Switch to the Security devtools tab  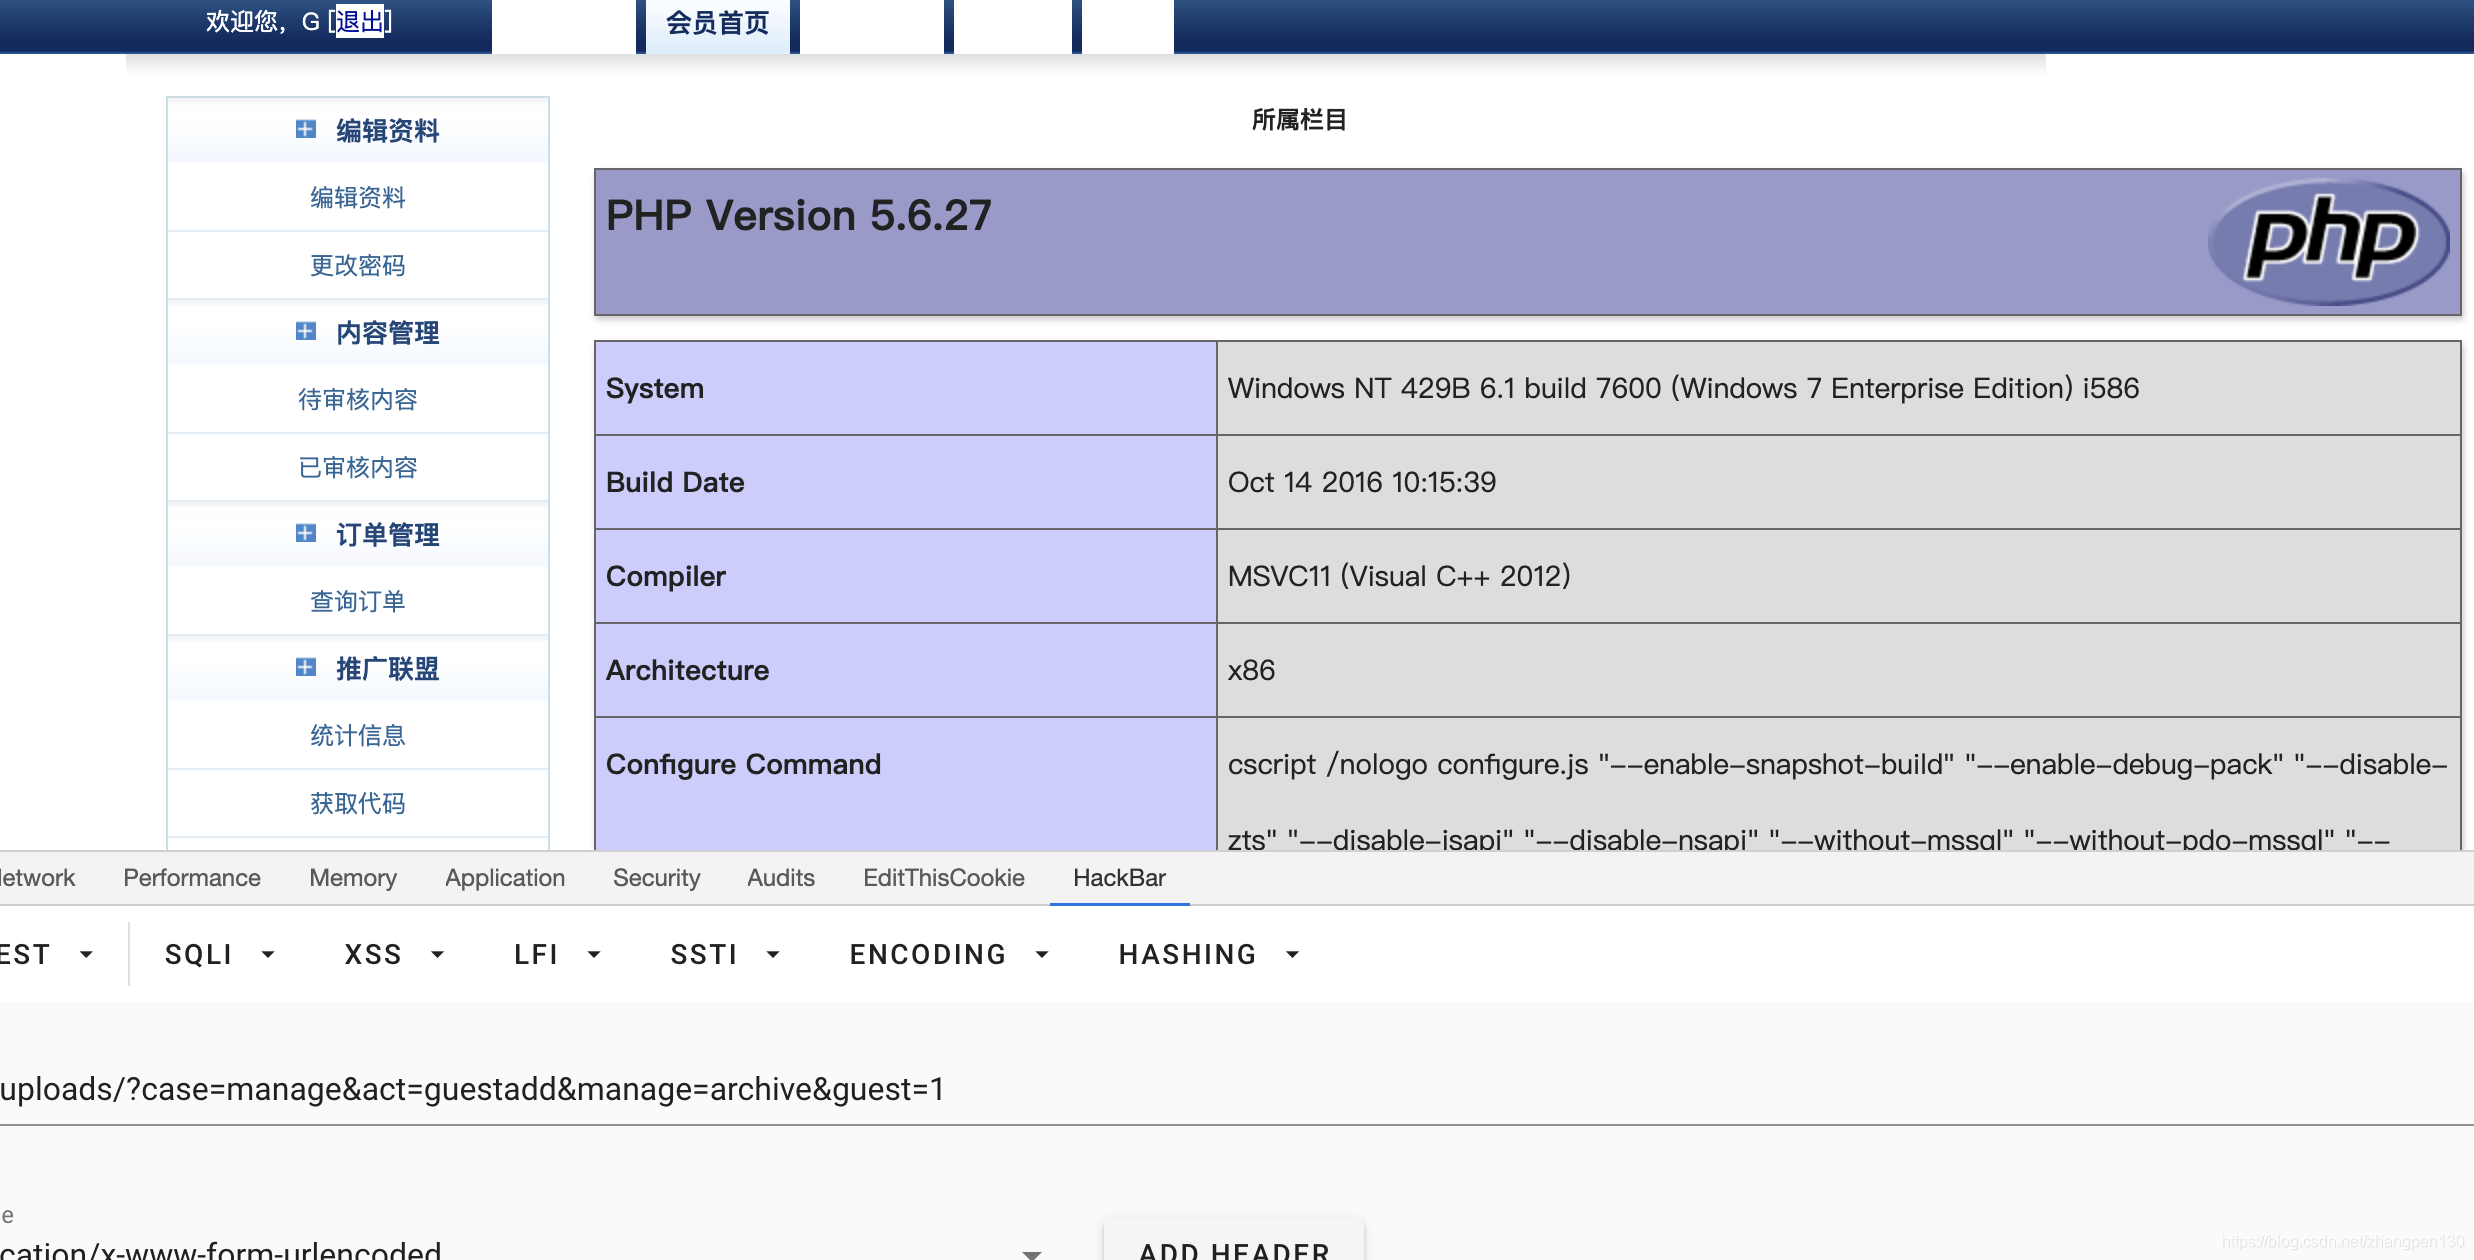pos(656,877)
